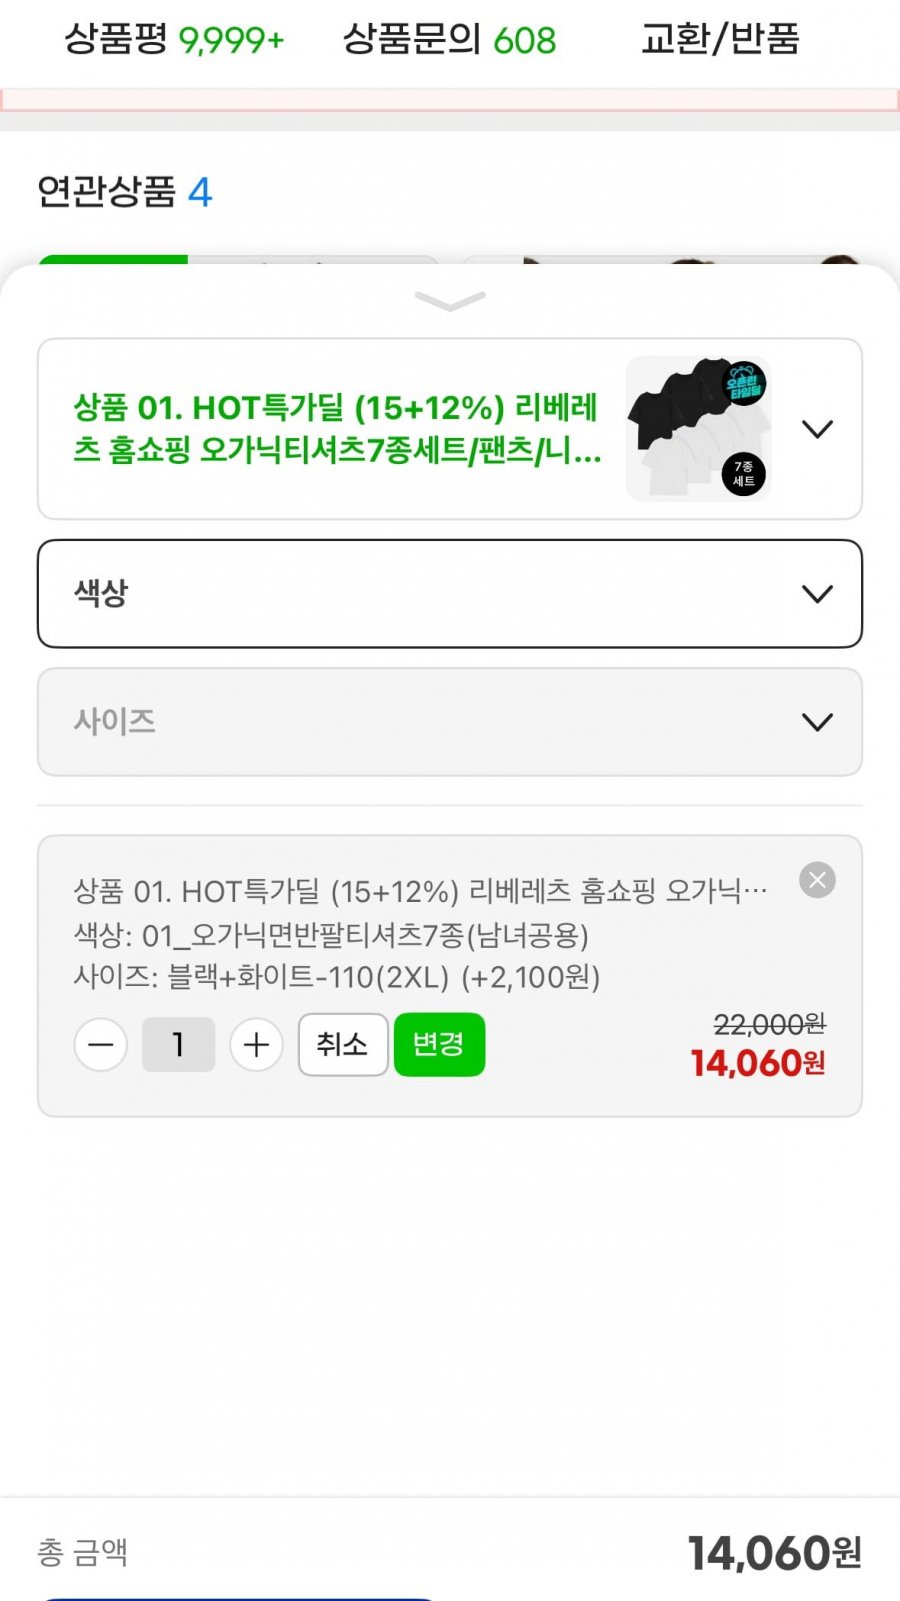Open the 교환/반품 tab
This screenshot has width=900, height=1601.
pos(720,40)
